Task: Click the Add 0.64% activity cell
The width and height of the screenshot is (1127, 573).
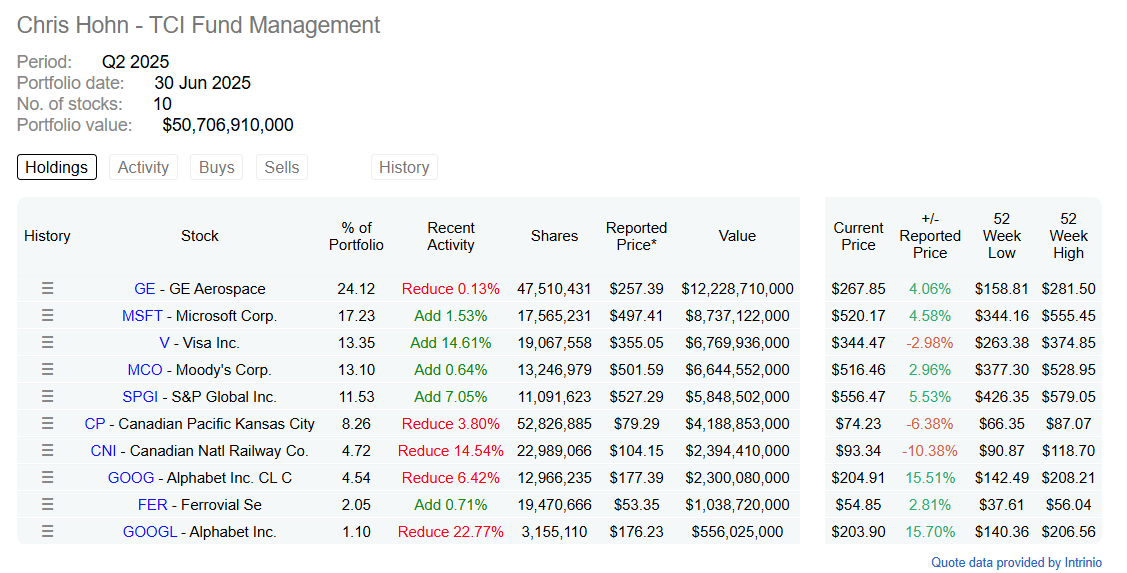Action: 451,370
